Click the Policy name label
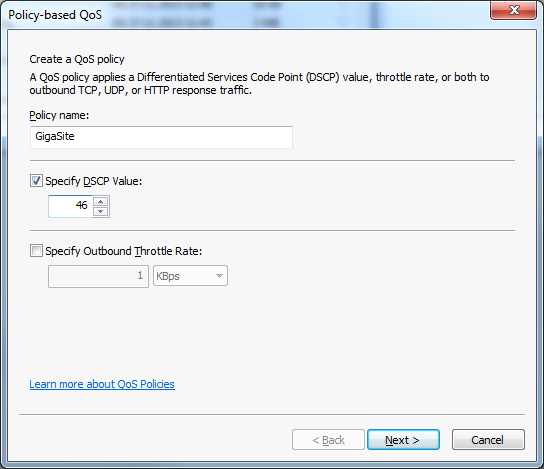 tap(59, 115)
